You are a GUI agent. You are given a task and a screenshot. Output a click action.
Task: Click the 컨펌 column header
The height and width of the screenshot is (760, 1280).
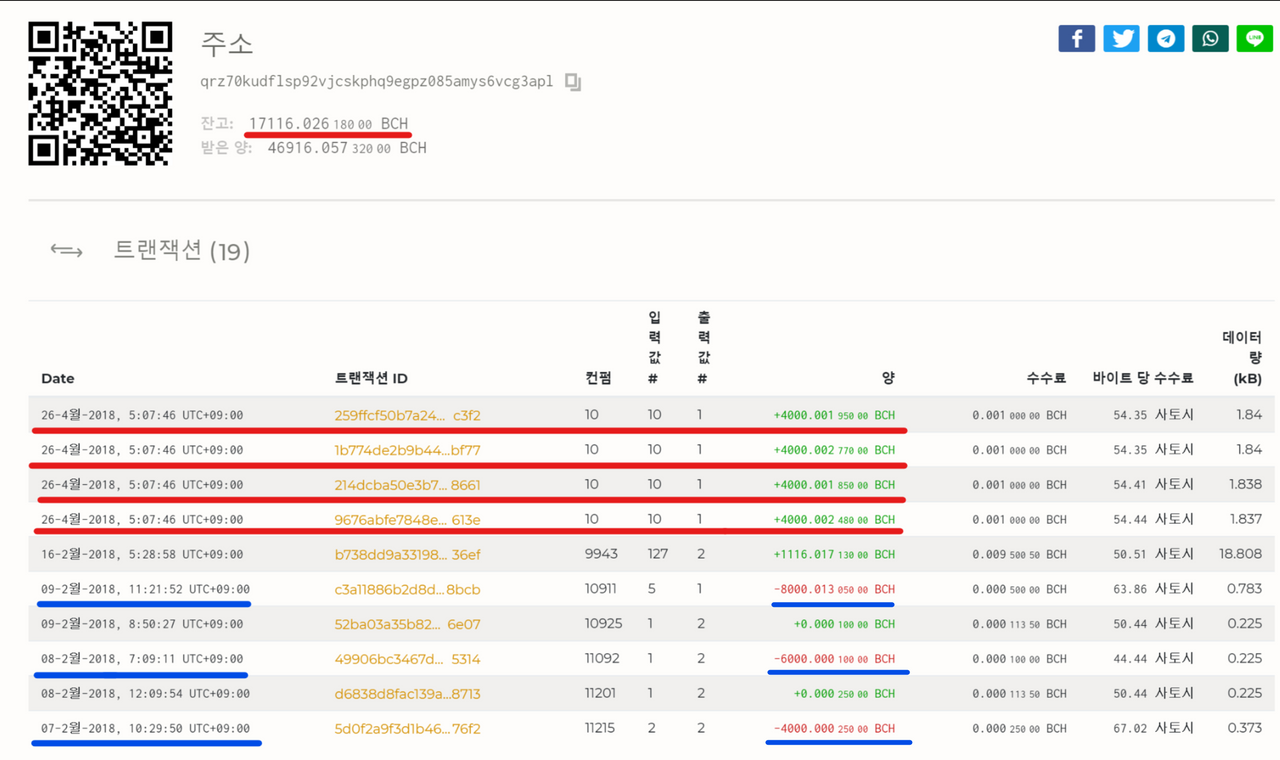pos(598,378)
